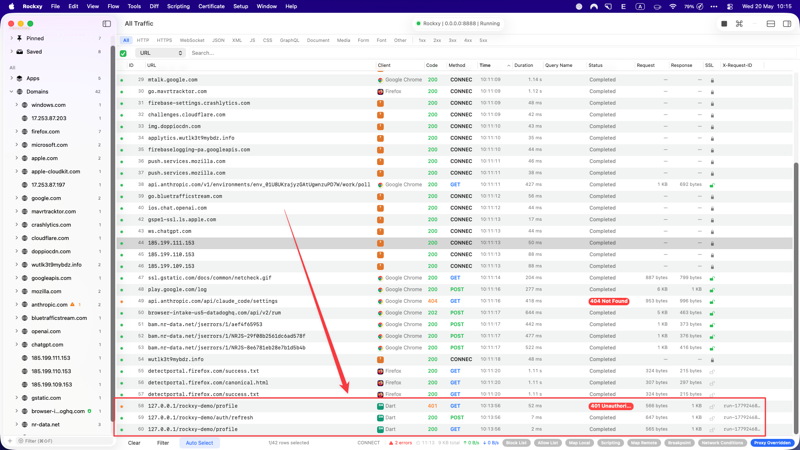Select the WebSocket filter tab
This screenshot has width=800, height=450.
[x=192, y=40]
